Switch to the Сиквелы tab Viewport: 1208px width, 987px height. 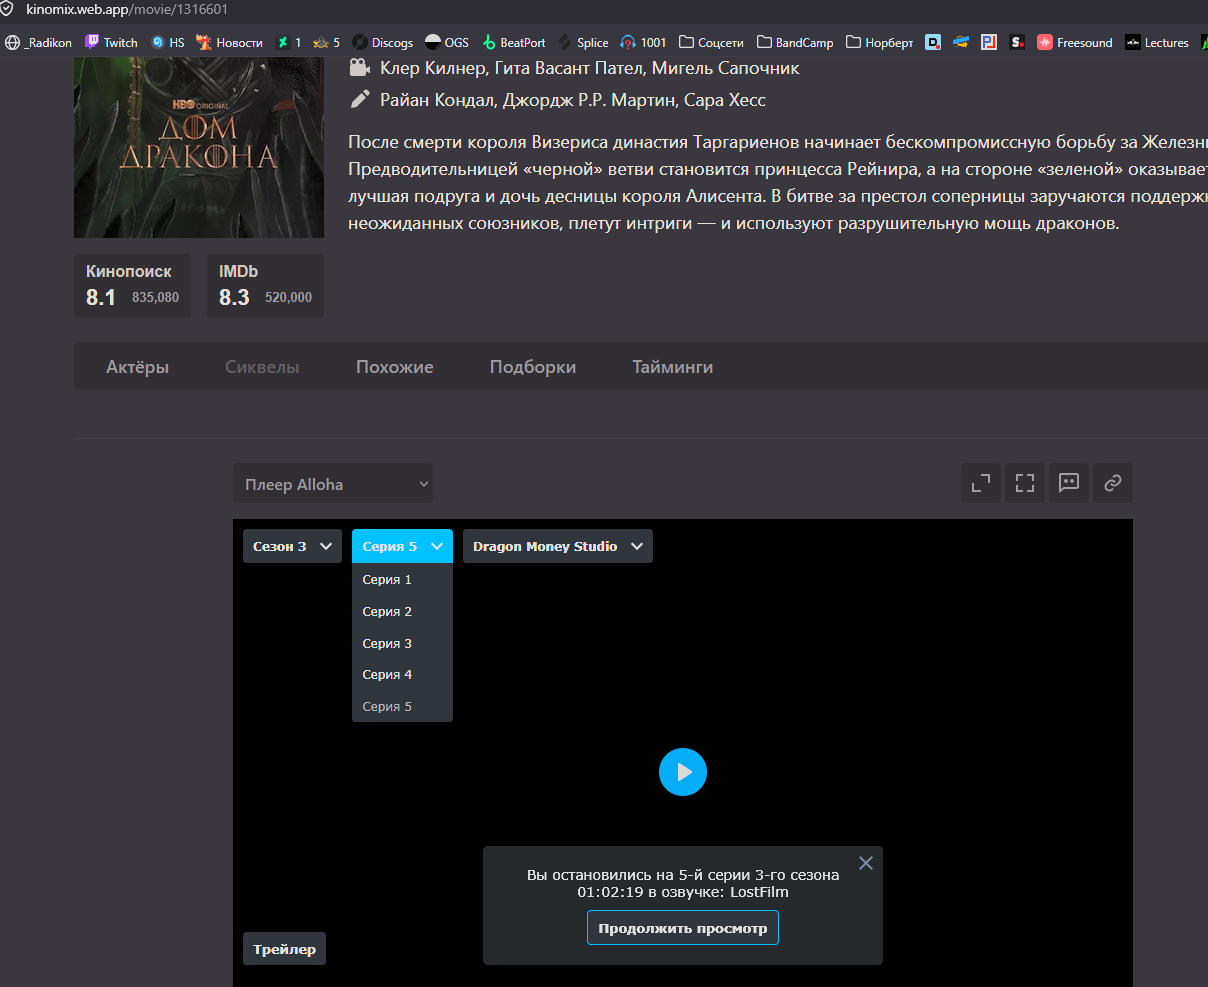coord(262,367)
